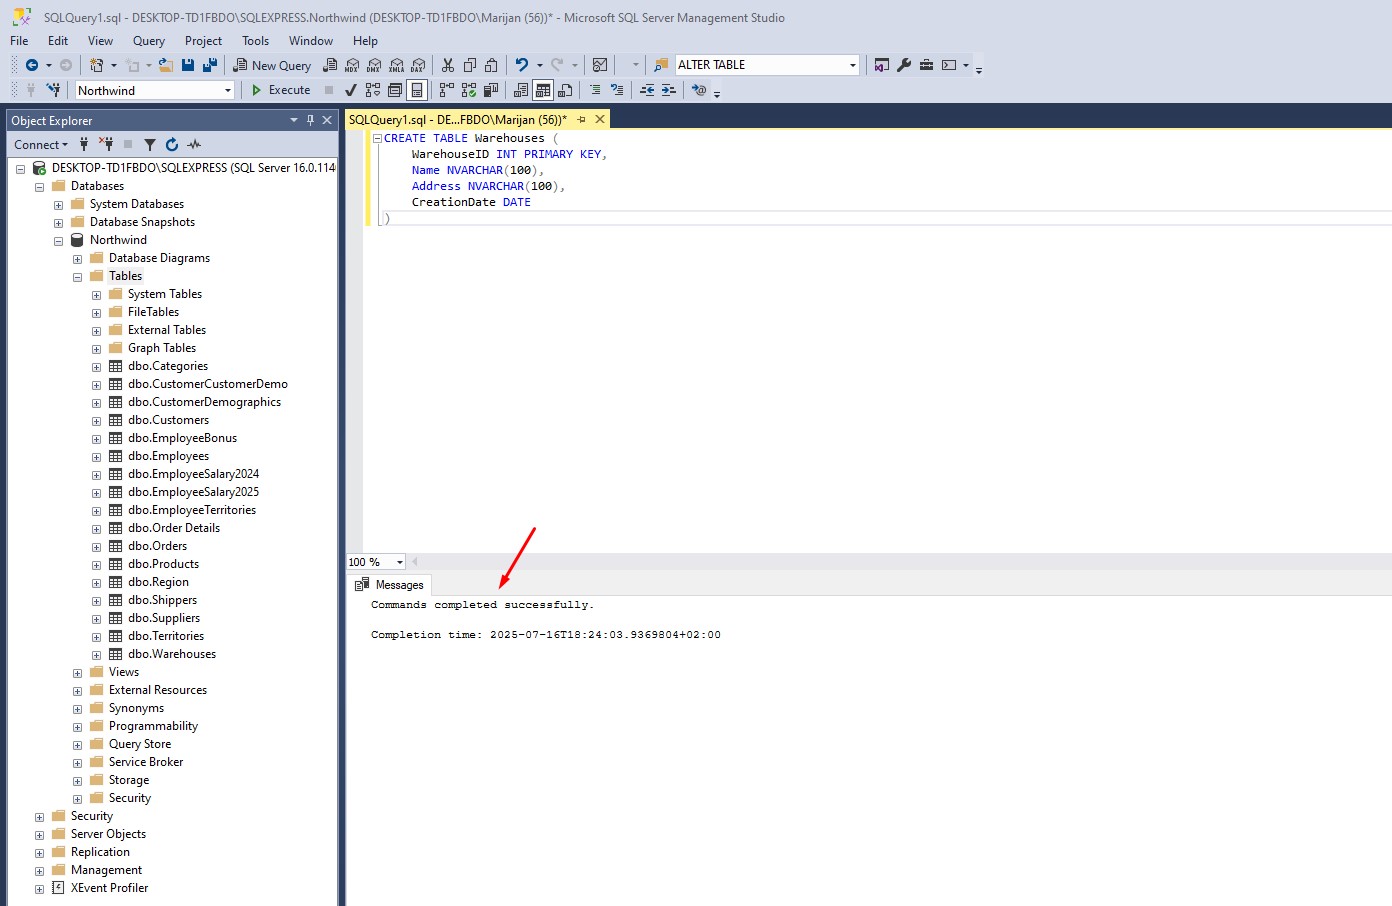Open the 100 % zoom dropdown
Image resolution: width=1392 pixels, height=906 pixels.
[x=399, y=562]
